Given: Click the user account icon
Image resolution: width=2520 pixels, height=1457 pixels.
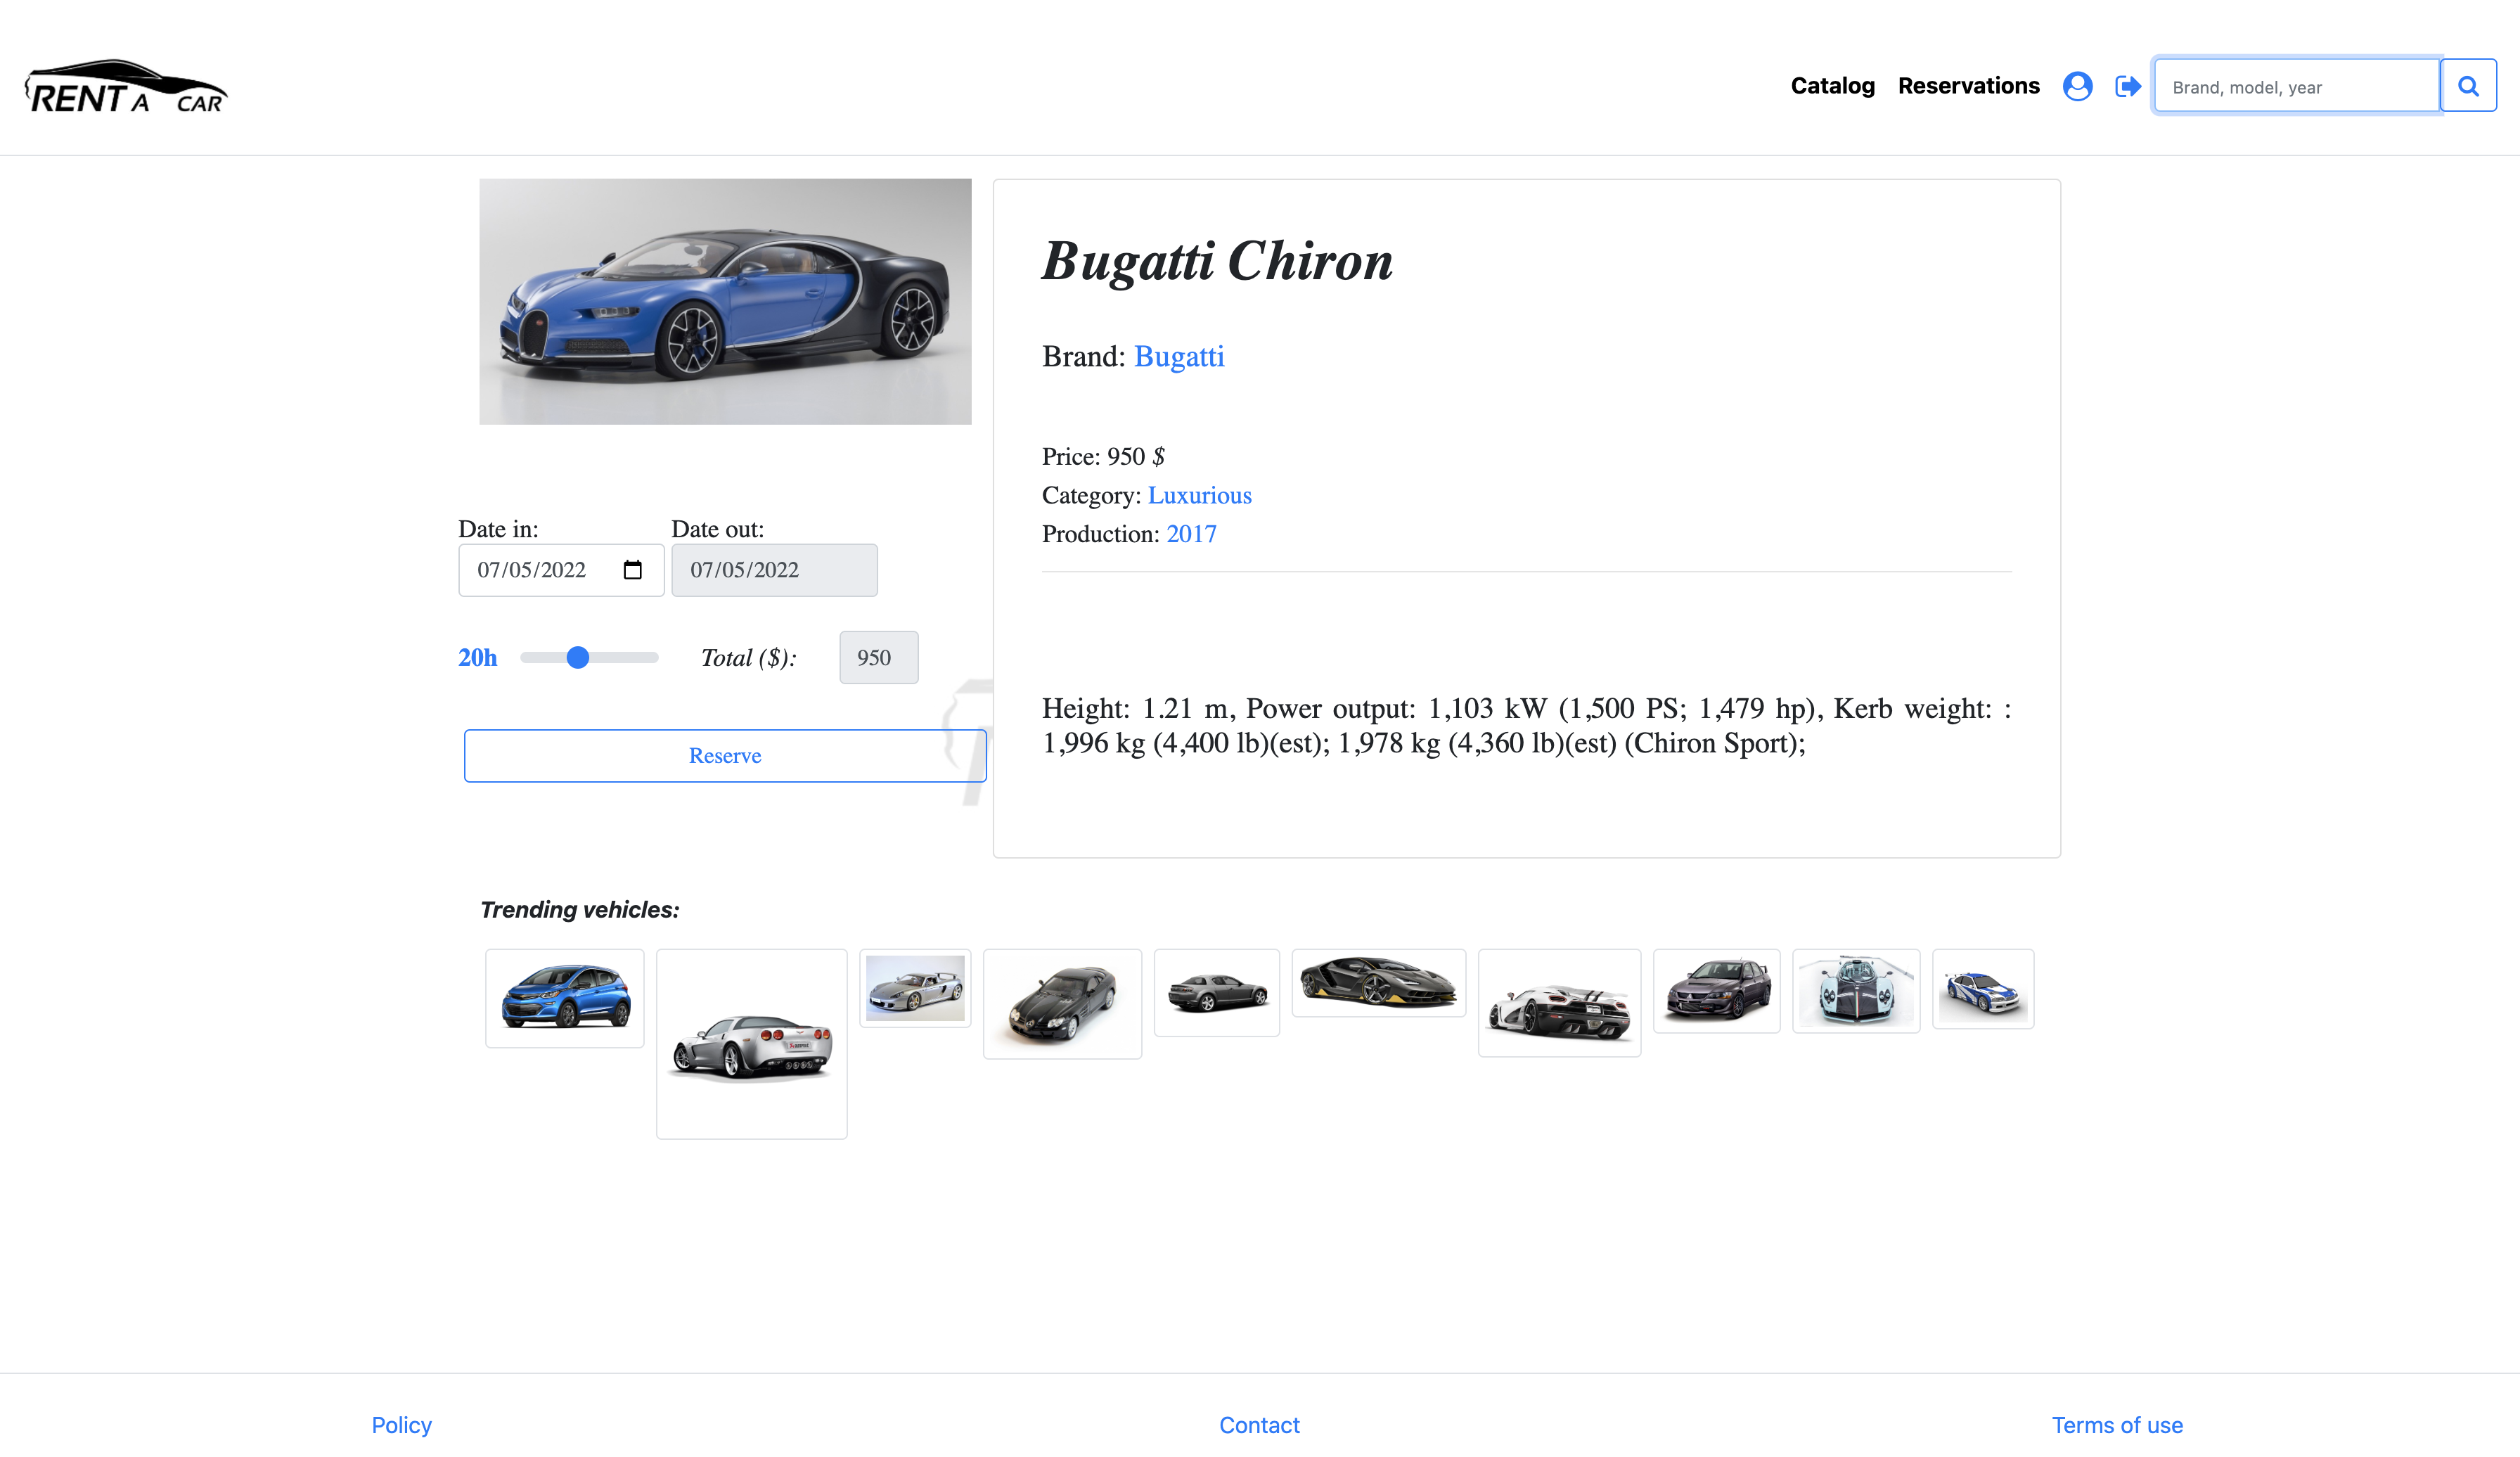Looking at the screenshot, I should (2077, 86).
